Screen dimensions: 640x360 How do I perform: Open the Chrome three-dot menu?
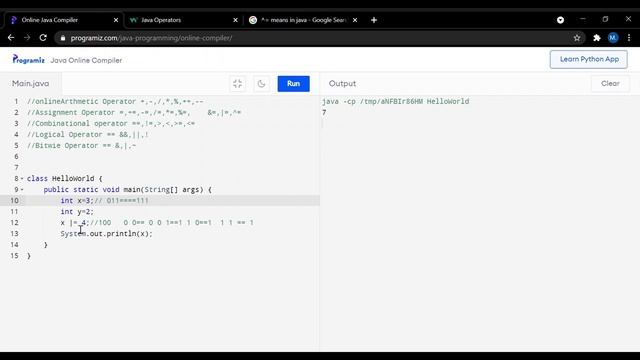(629, 38)
